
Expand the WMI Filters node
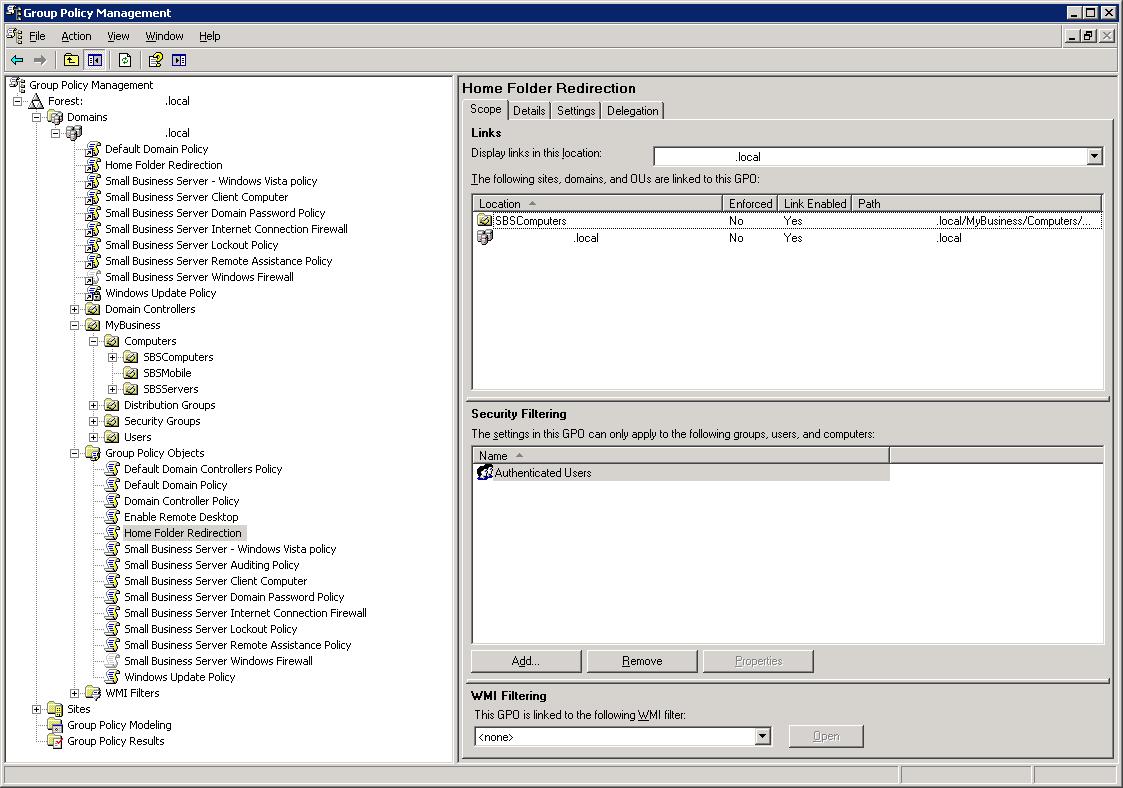pos(74,693)
